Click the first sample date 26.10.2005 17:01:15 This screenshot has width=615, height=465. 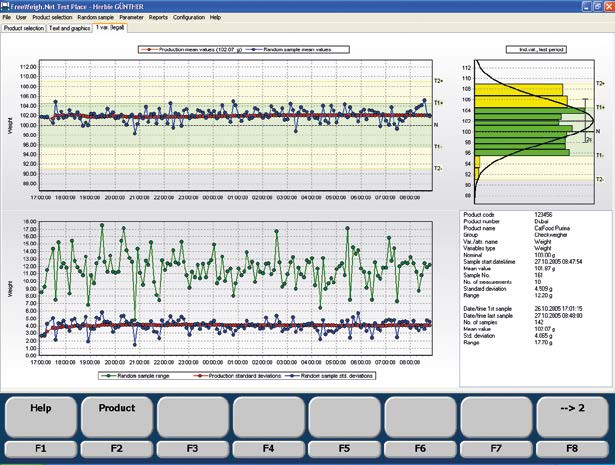point(558,309)
